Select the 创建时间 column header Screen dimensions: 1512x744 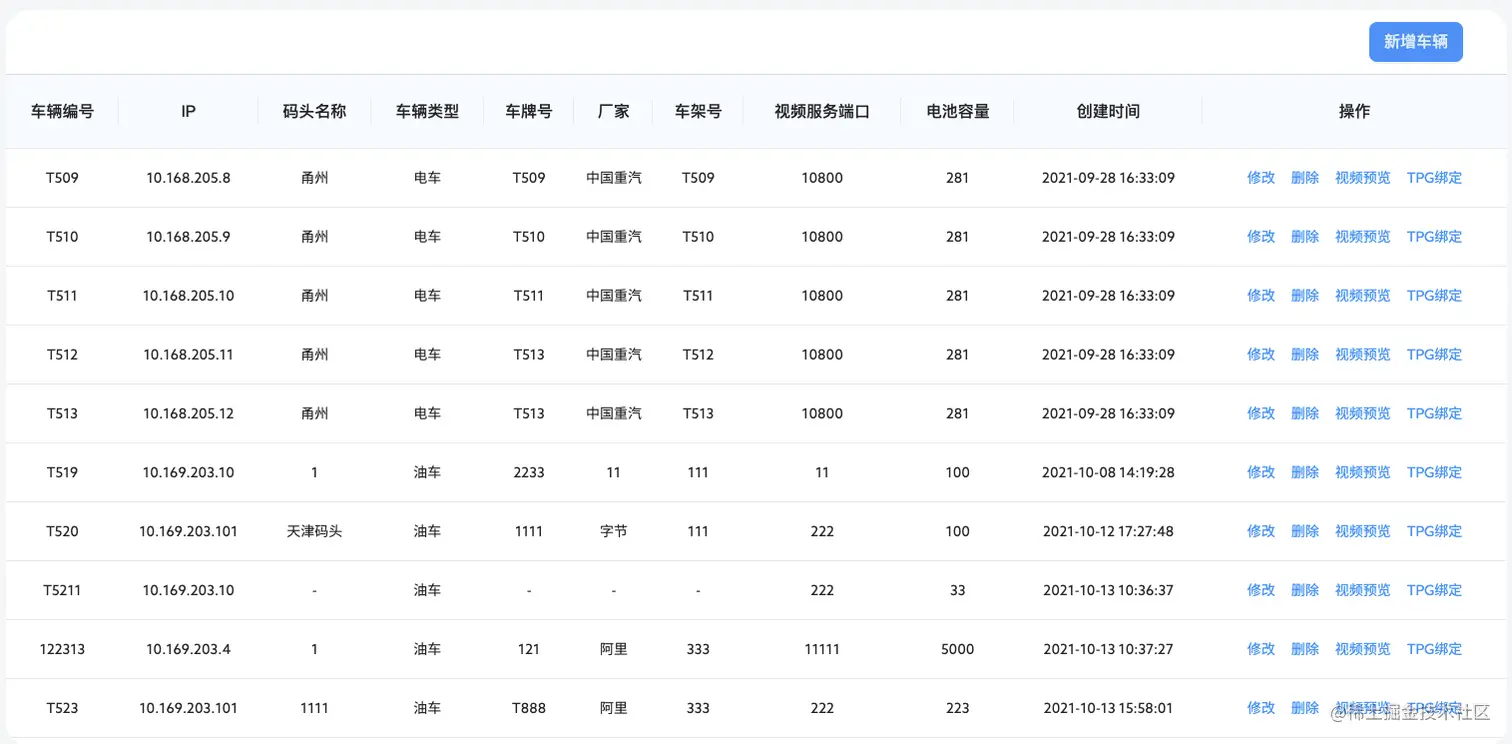pos(1108,112)
